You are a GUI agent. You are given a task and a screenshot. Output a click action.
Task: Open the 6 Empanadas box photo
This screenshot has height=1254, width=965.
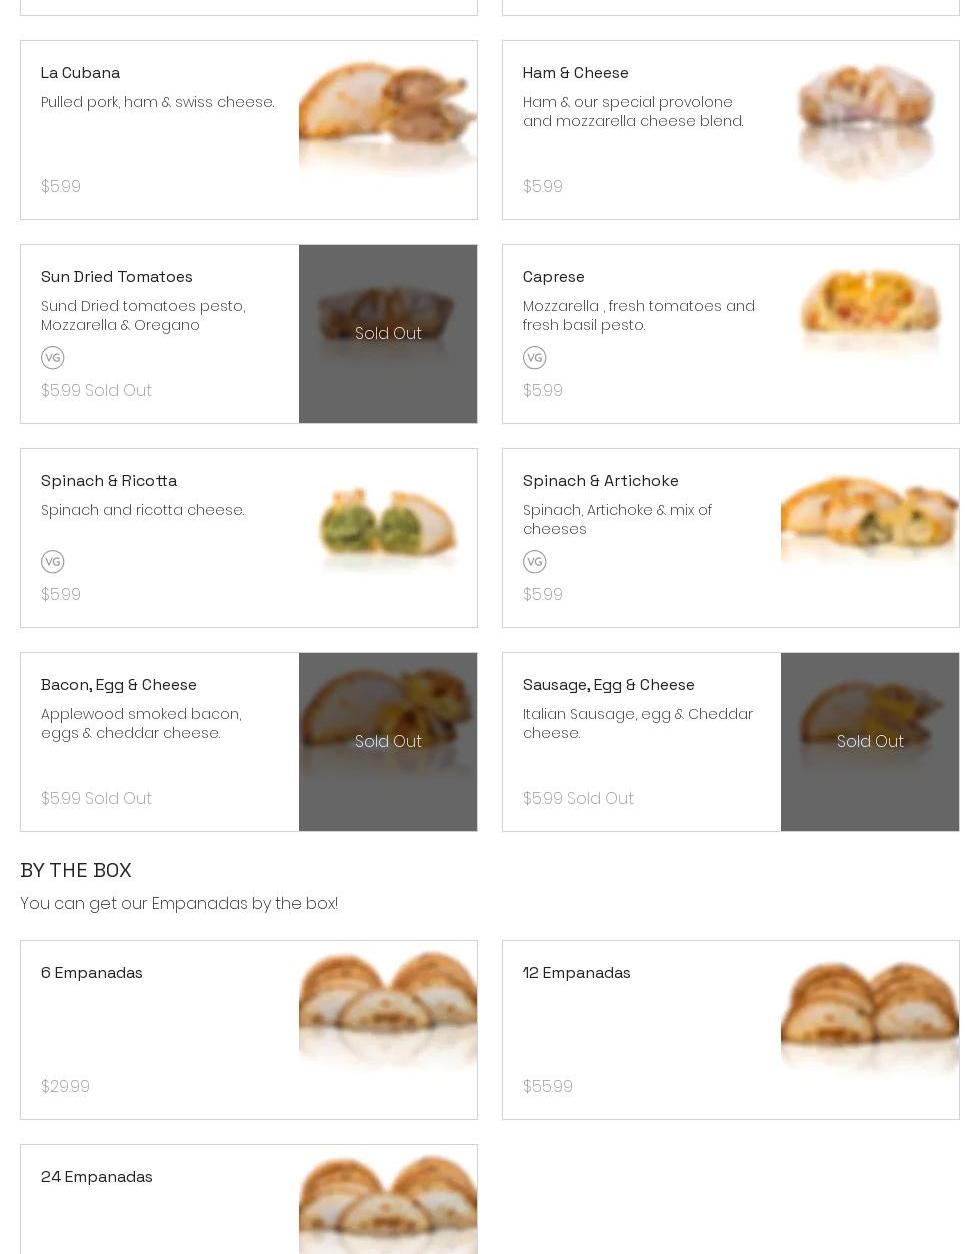[388, 1010]
